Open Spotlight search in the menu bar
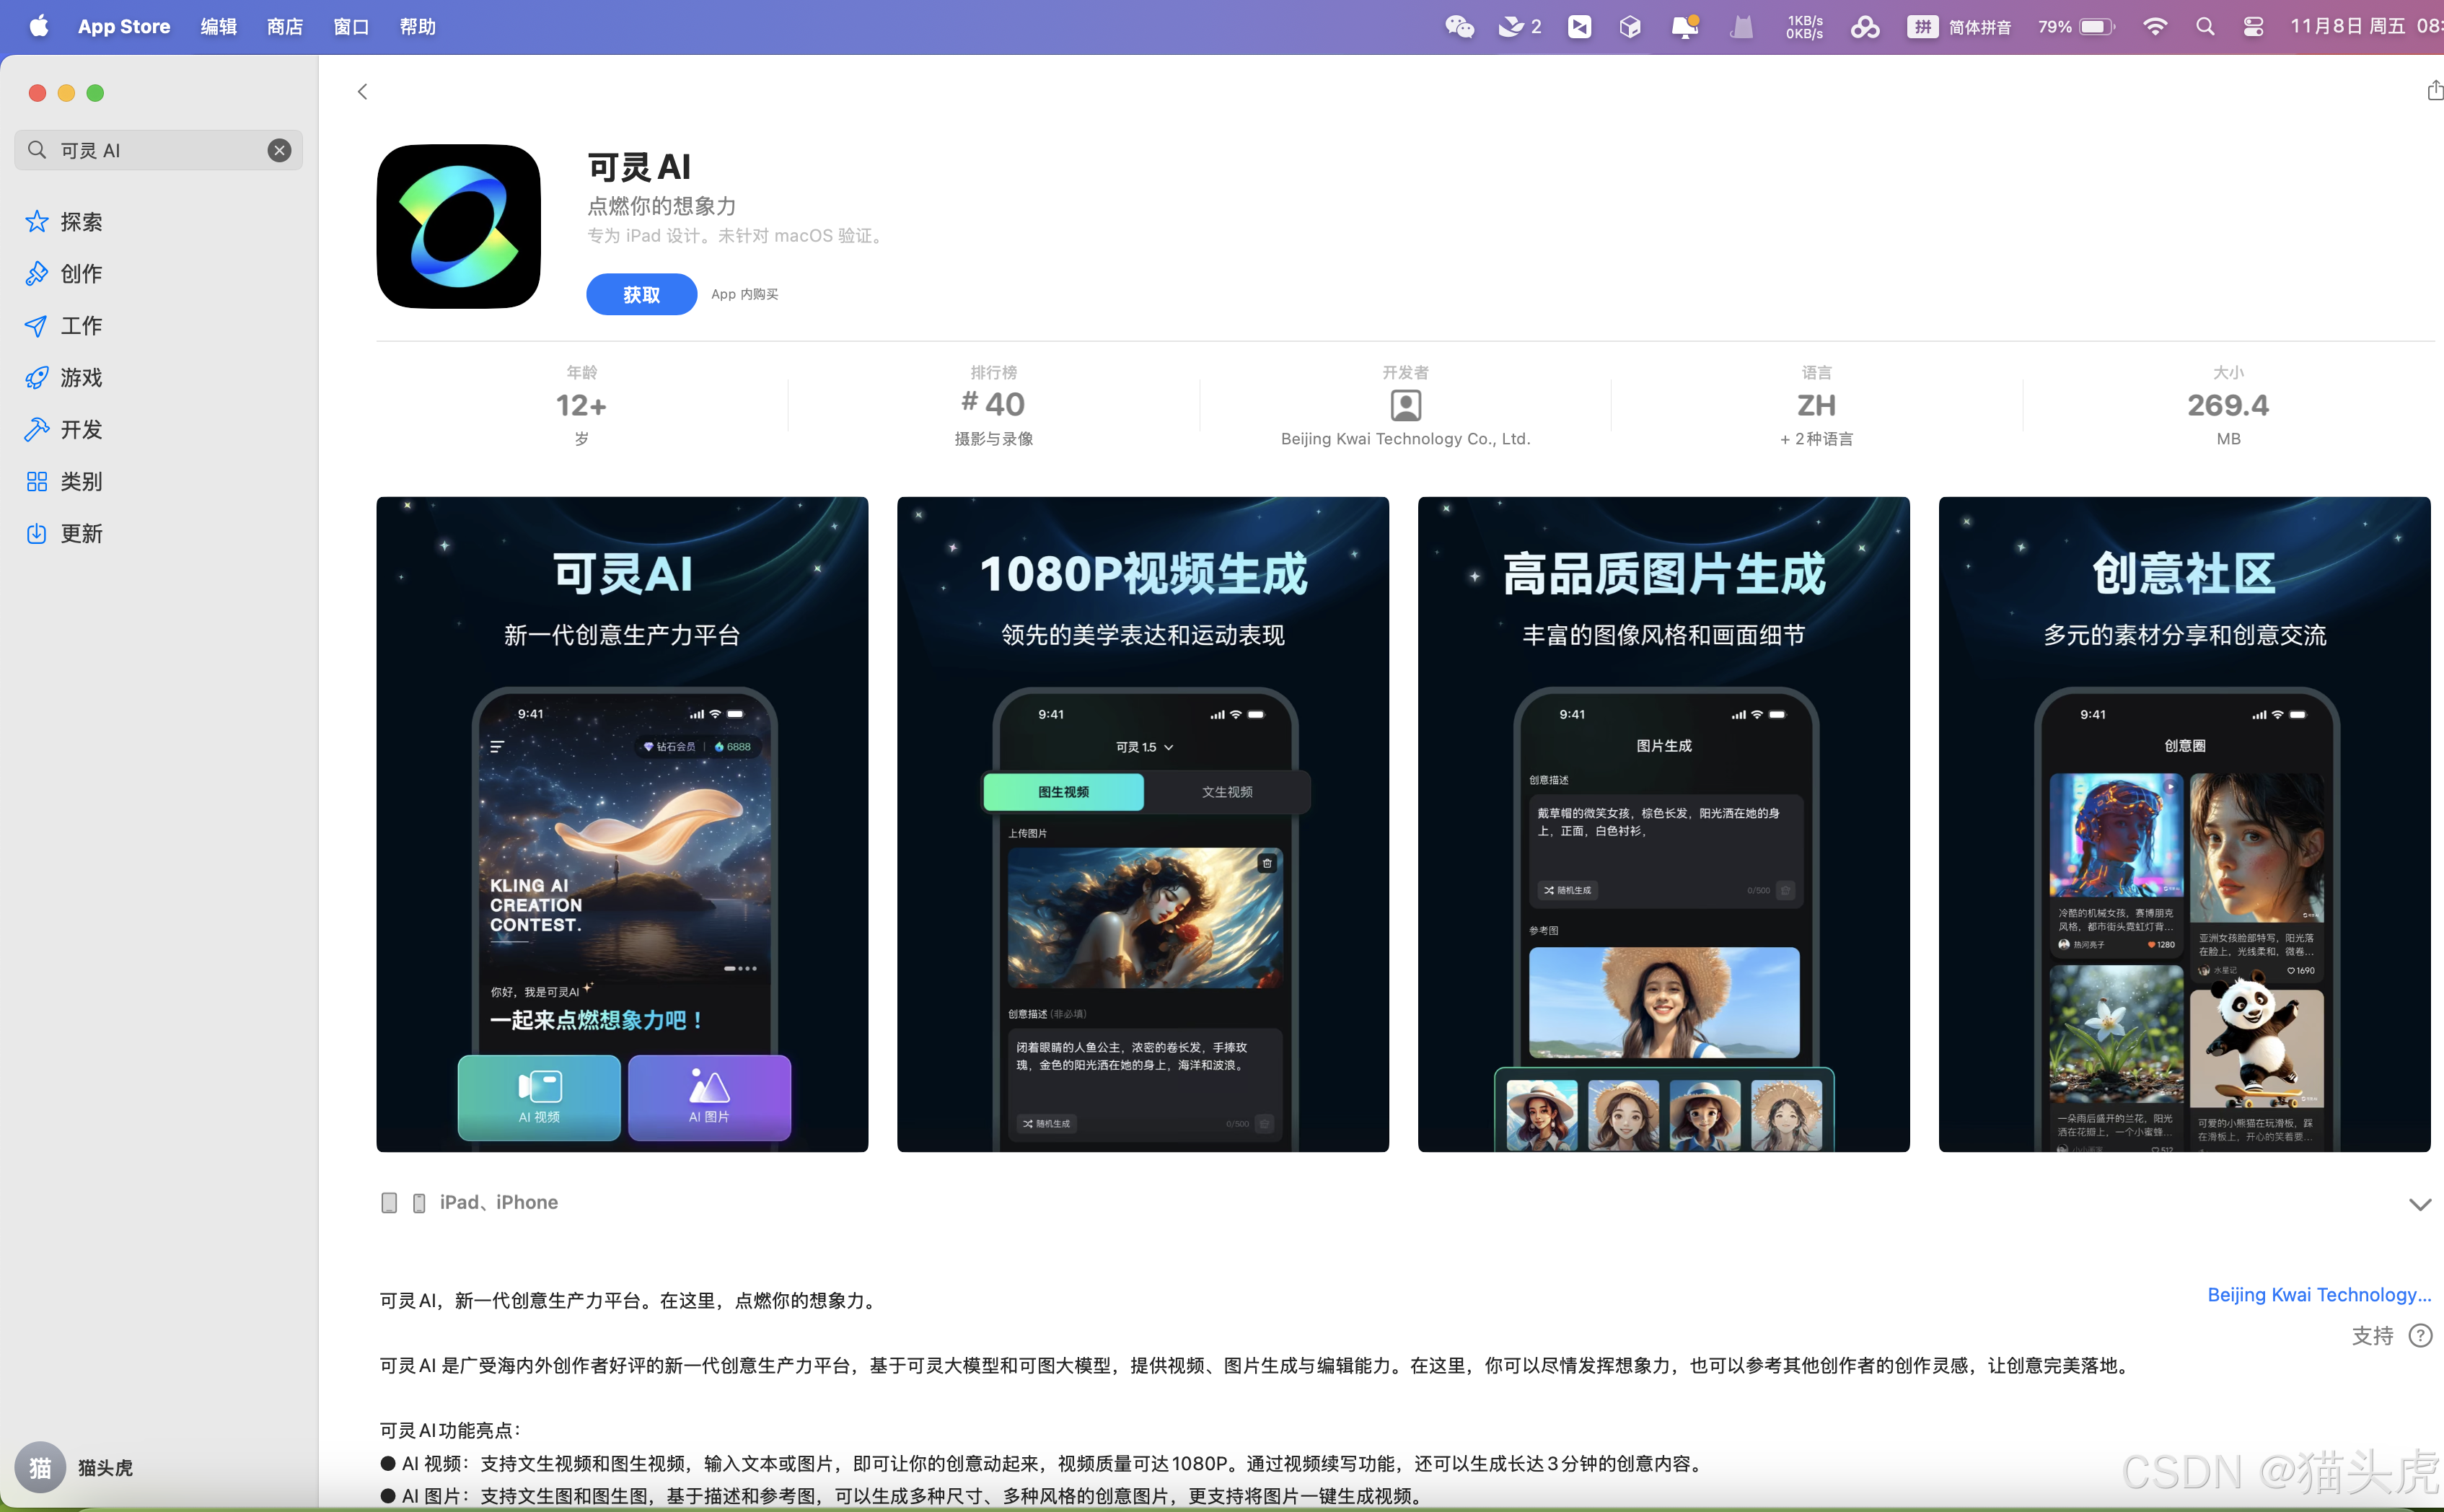The image size is (2444, 1512). tap(2205, 26)
